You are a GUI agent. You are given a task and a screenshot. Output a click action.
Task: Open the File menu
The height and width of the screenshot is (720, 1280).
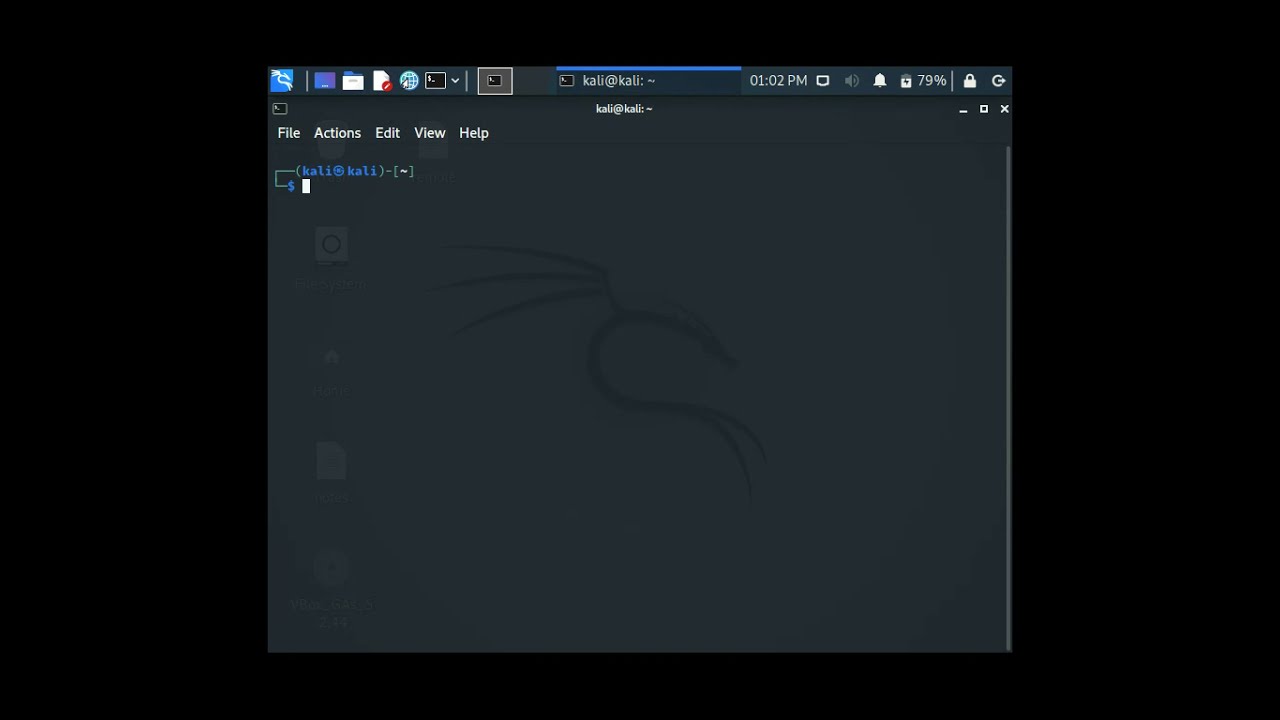pyautogui.click(x=289, y=133)
